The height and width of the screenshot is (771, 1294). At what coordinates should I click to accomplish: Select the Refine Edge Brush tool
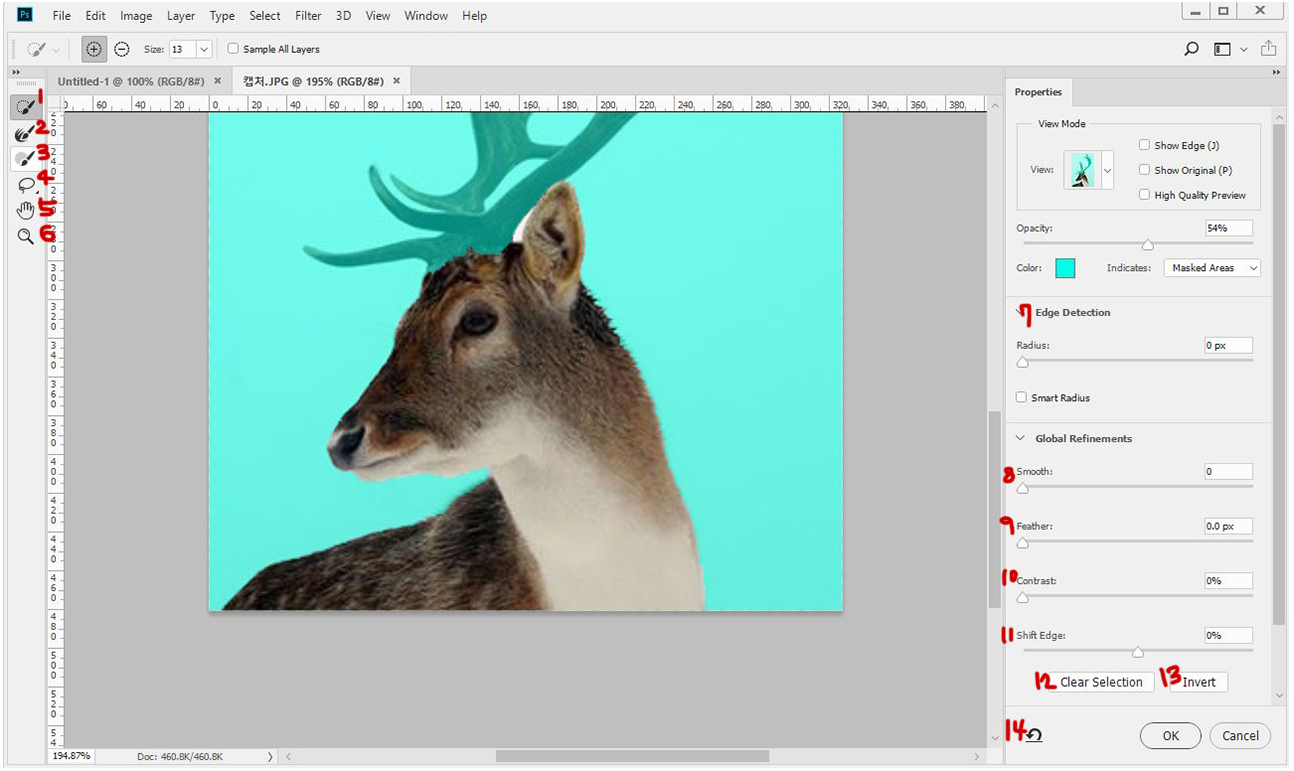pos(24,132)
